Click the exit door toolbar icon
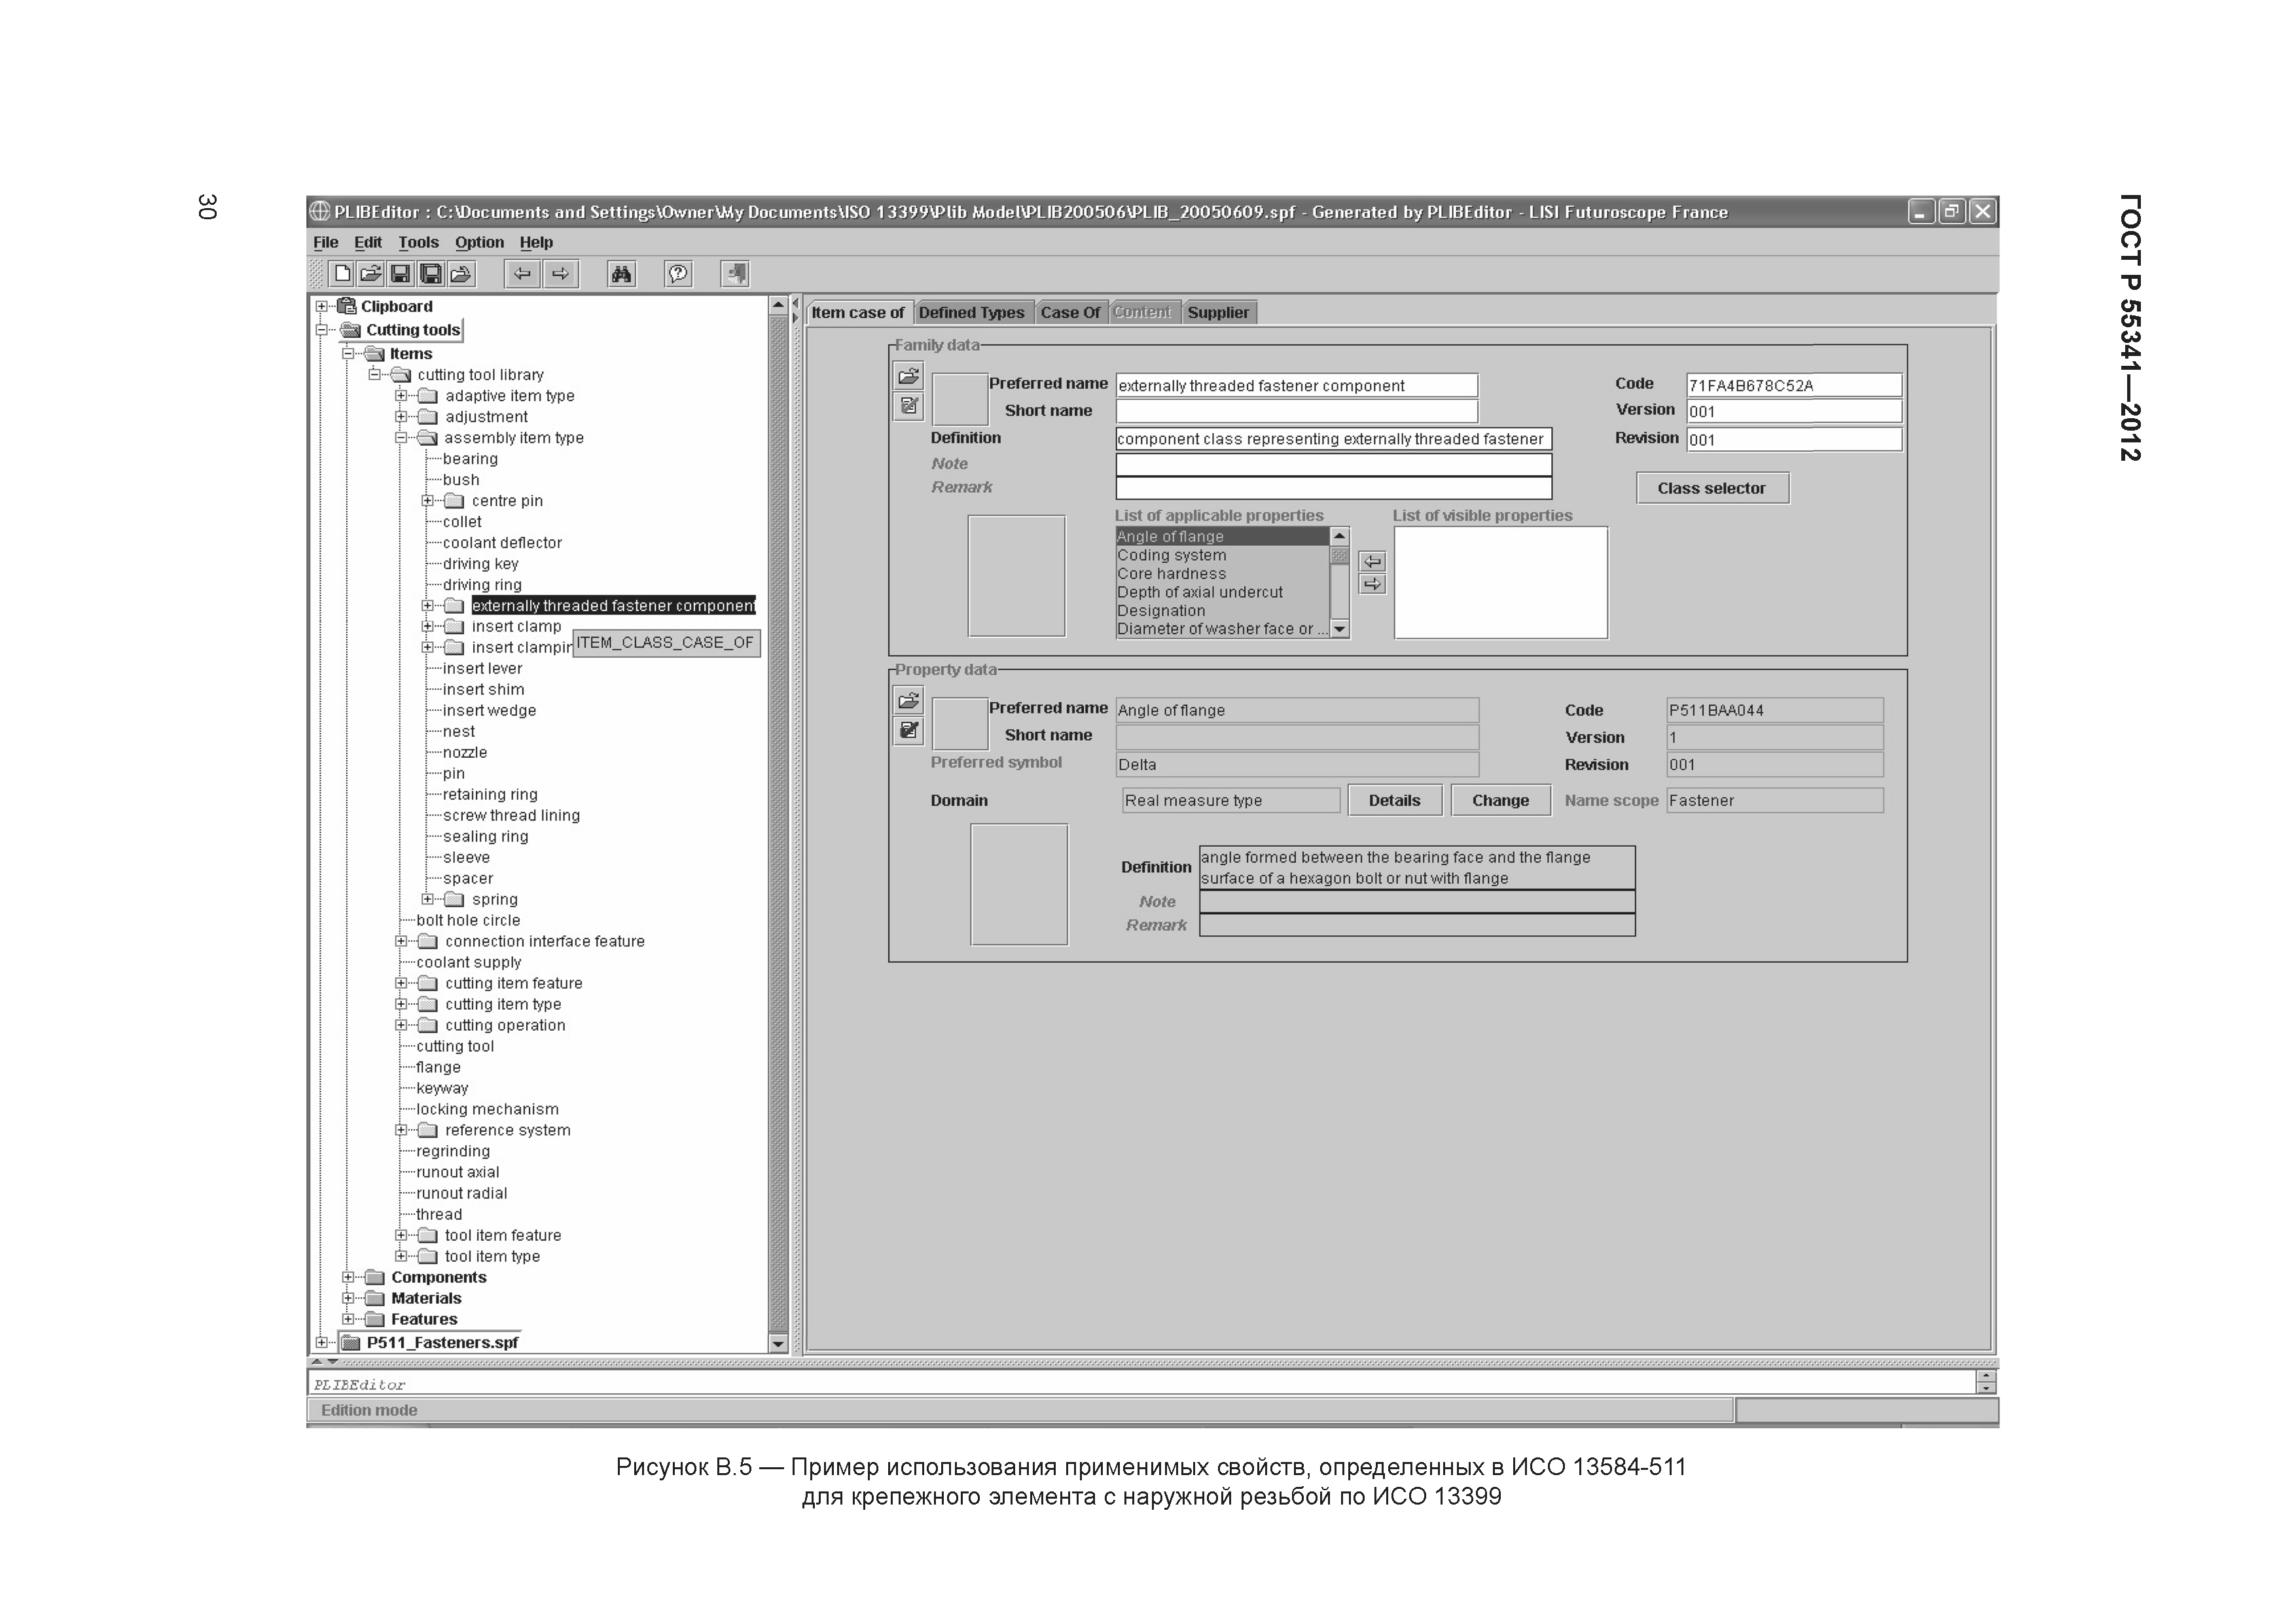2296x1623 pixels. pyautogui.click(x=735, y=273)
